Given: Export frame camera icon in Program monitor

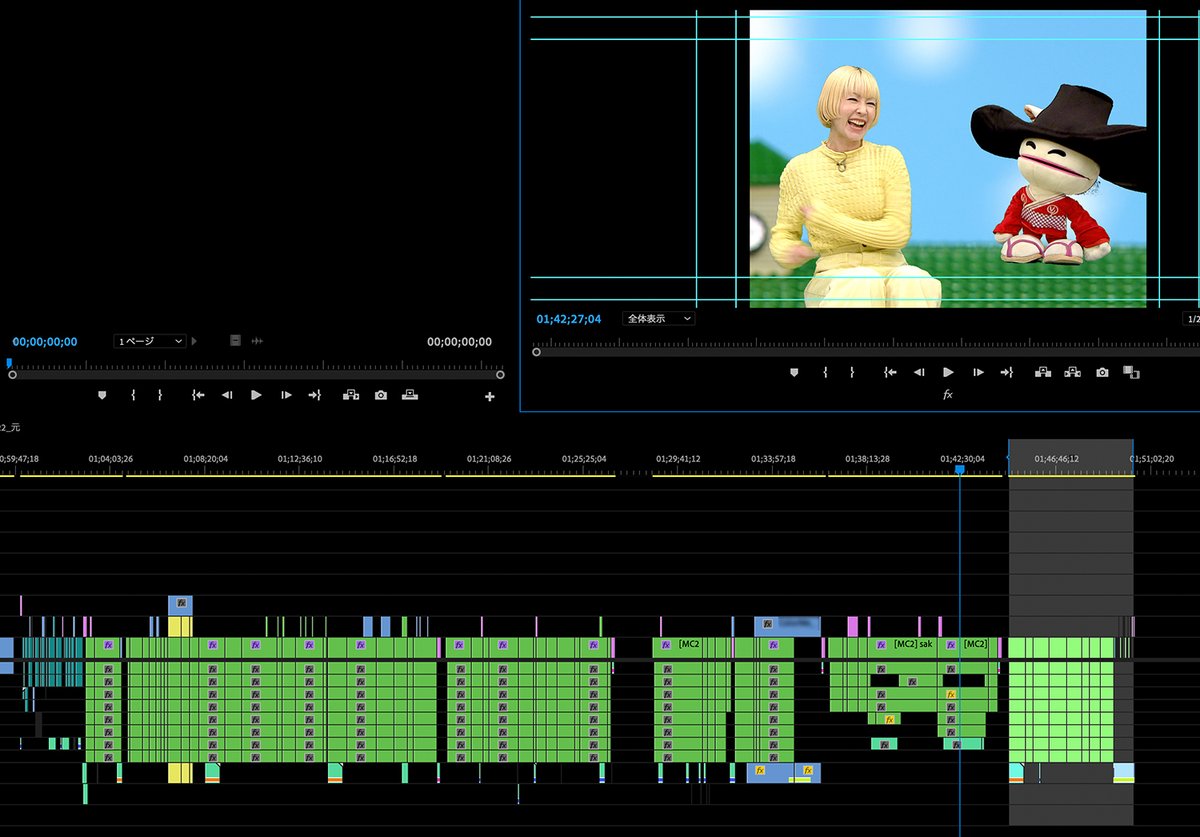Looking at the screenshot, I should pos(1102,372).
